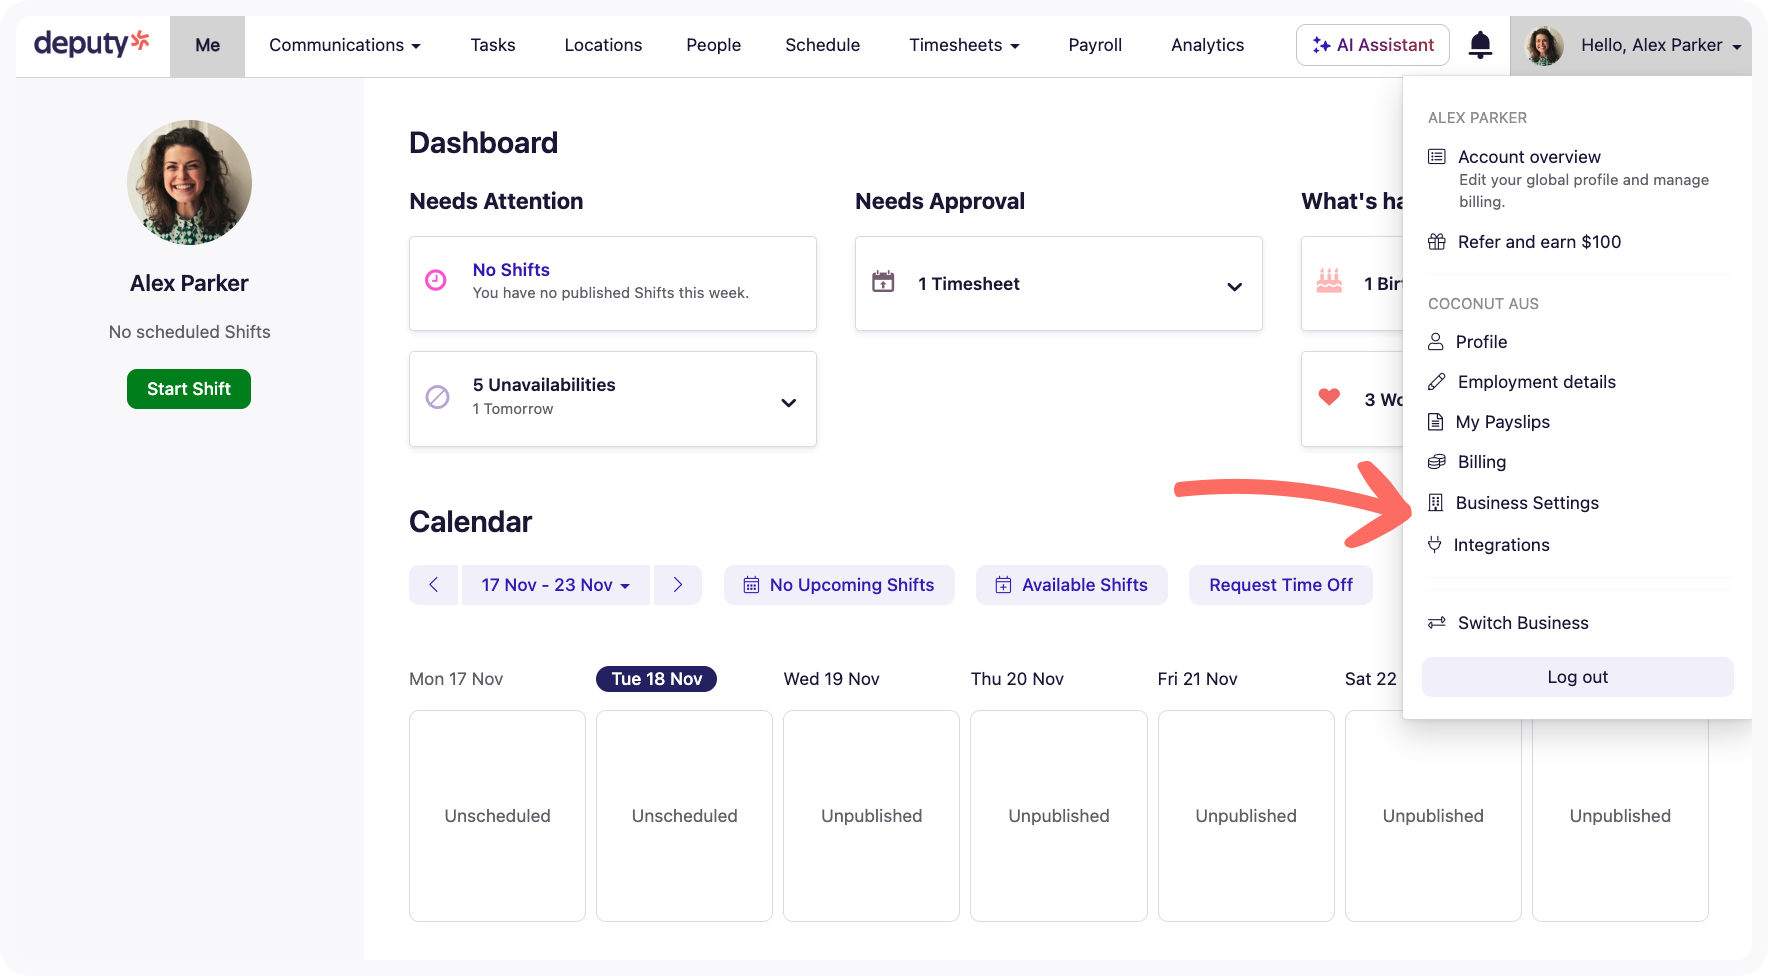Click the heart icon in What's happening
The width and height of the screenshot is (1768, 976).
pyautogui.click(x=1328, y=396)
